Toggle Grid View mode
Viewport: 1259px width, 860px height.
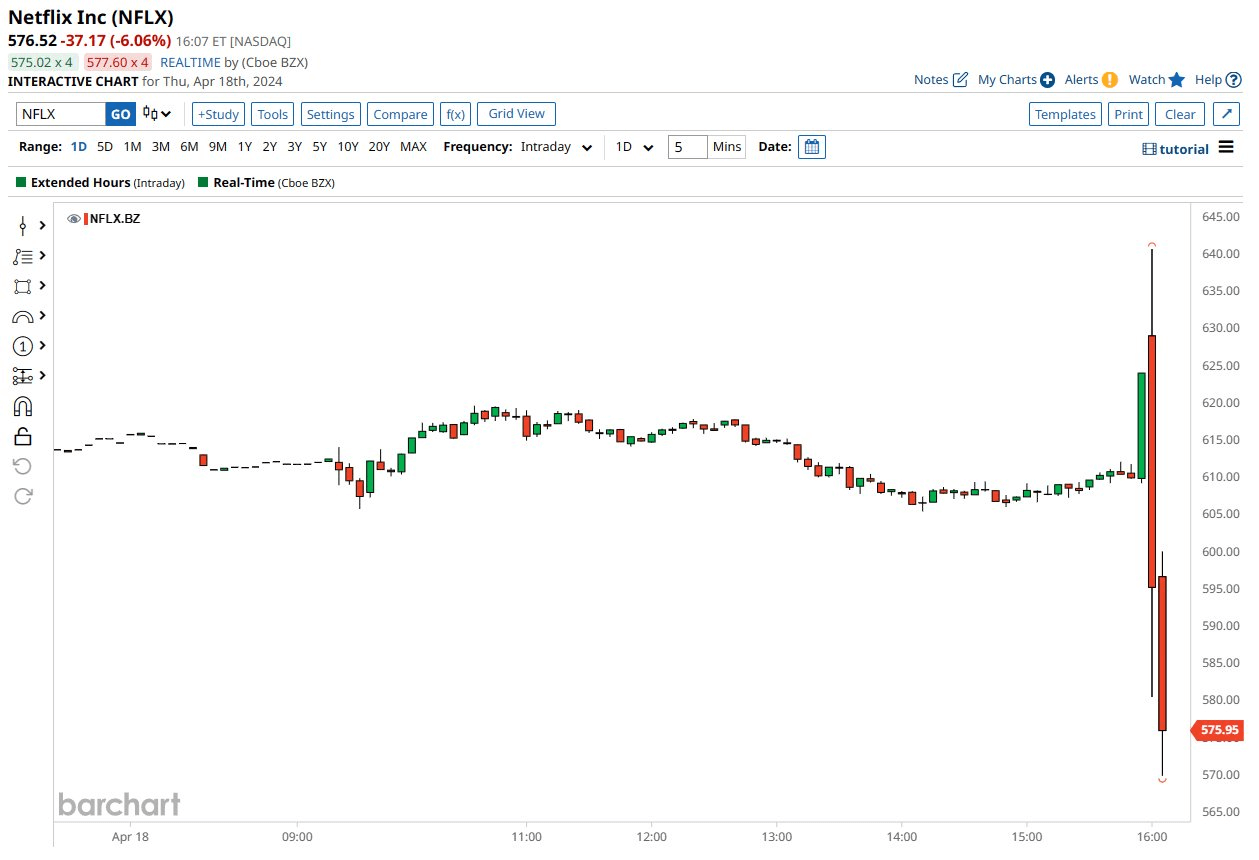[x=516, y=113]
